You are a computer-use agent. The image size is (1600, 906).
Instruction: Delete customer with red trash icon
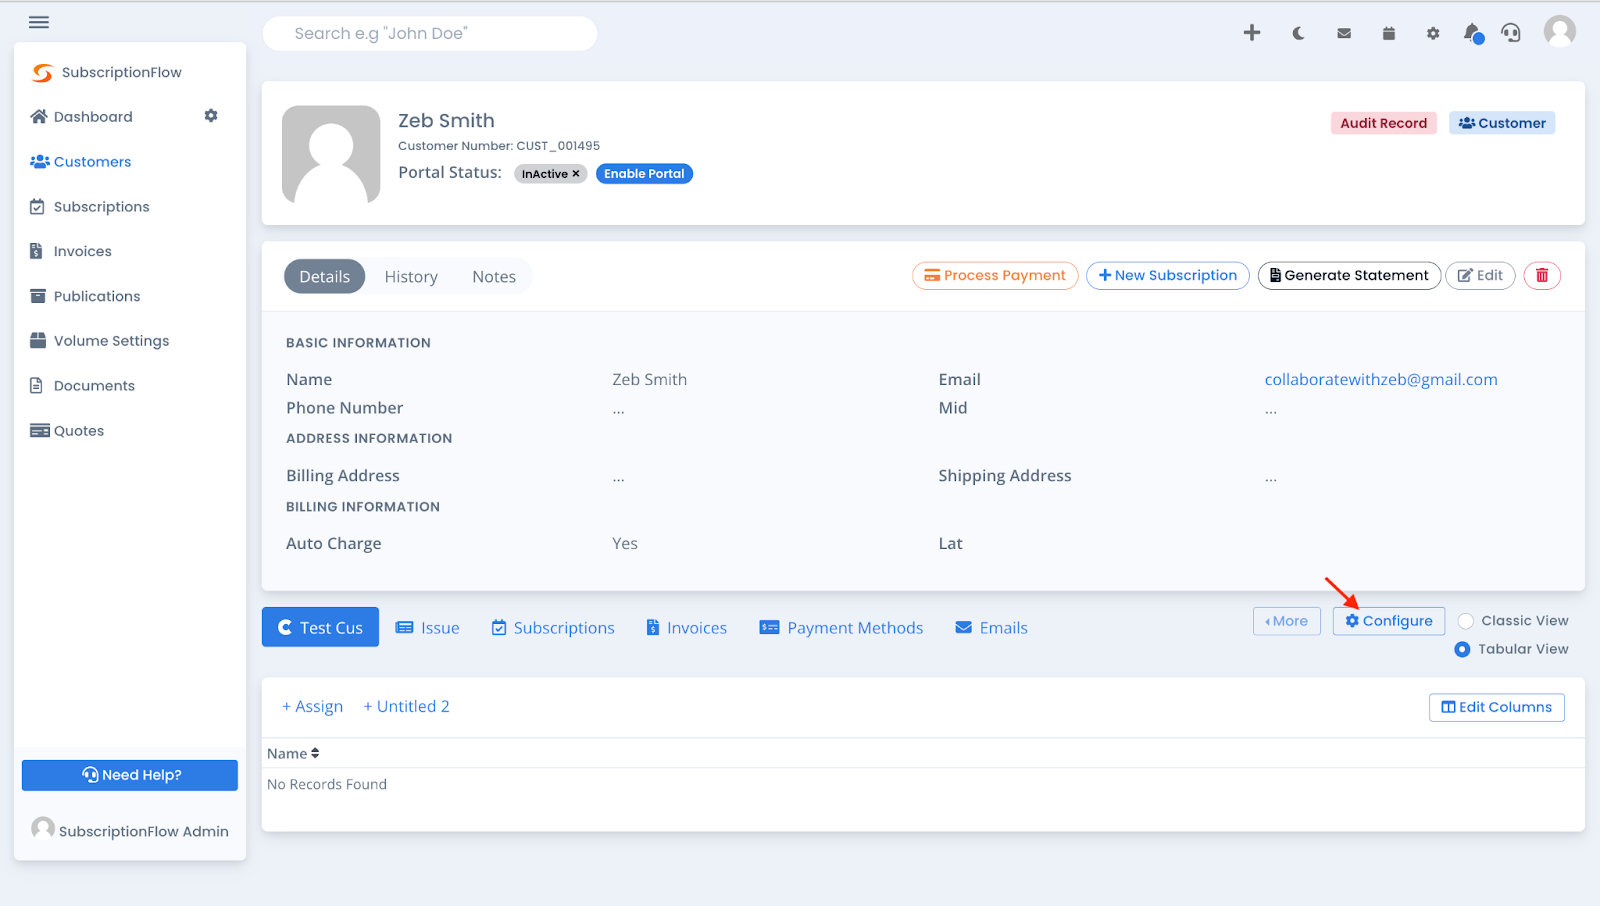[1542, 275]
